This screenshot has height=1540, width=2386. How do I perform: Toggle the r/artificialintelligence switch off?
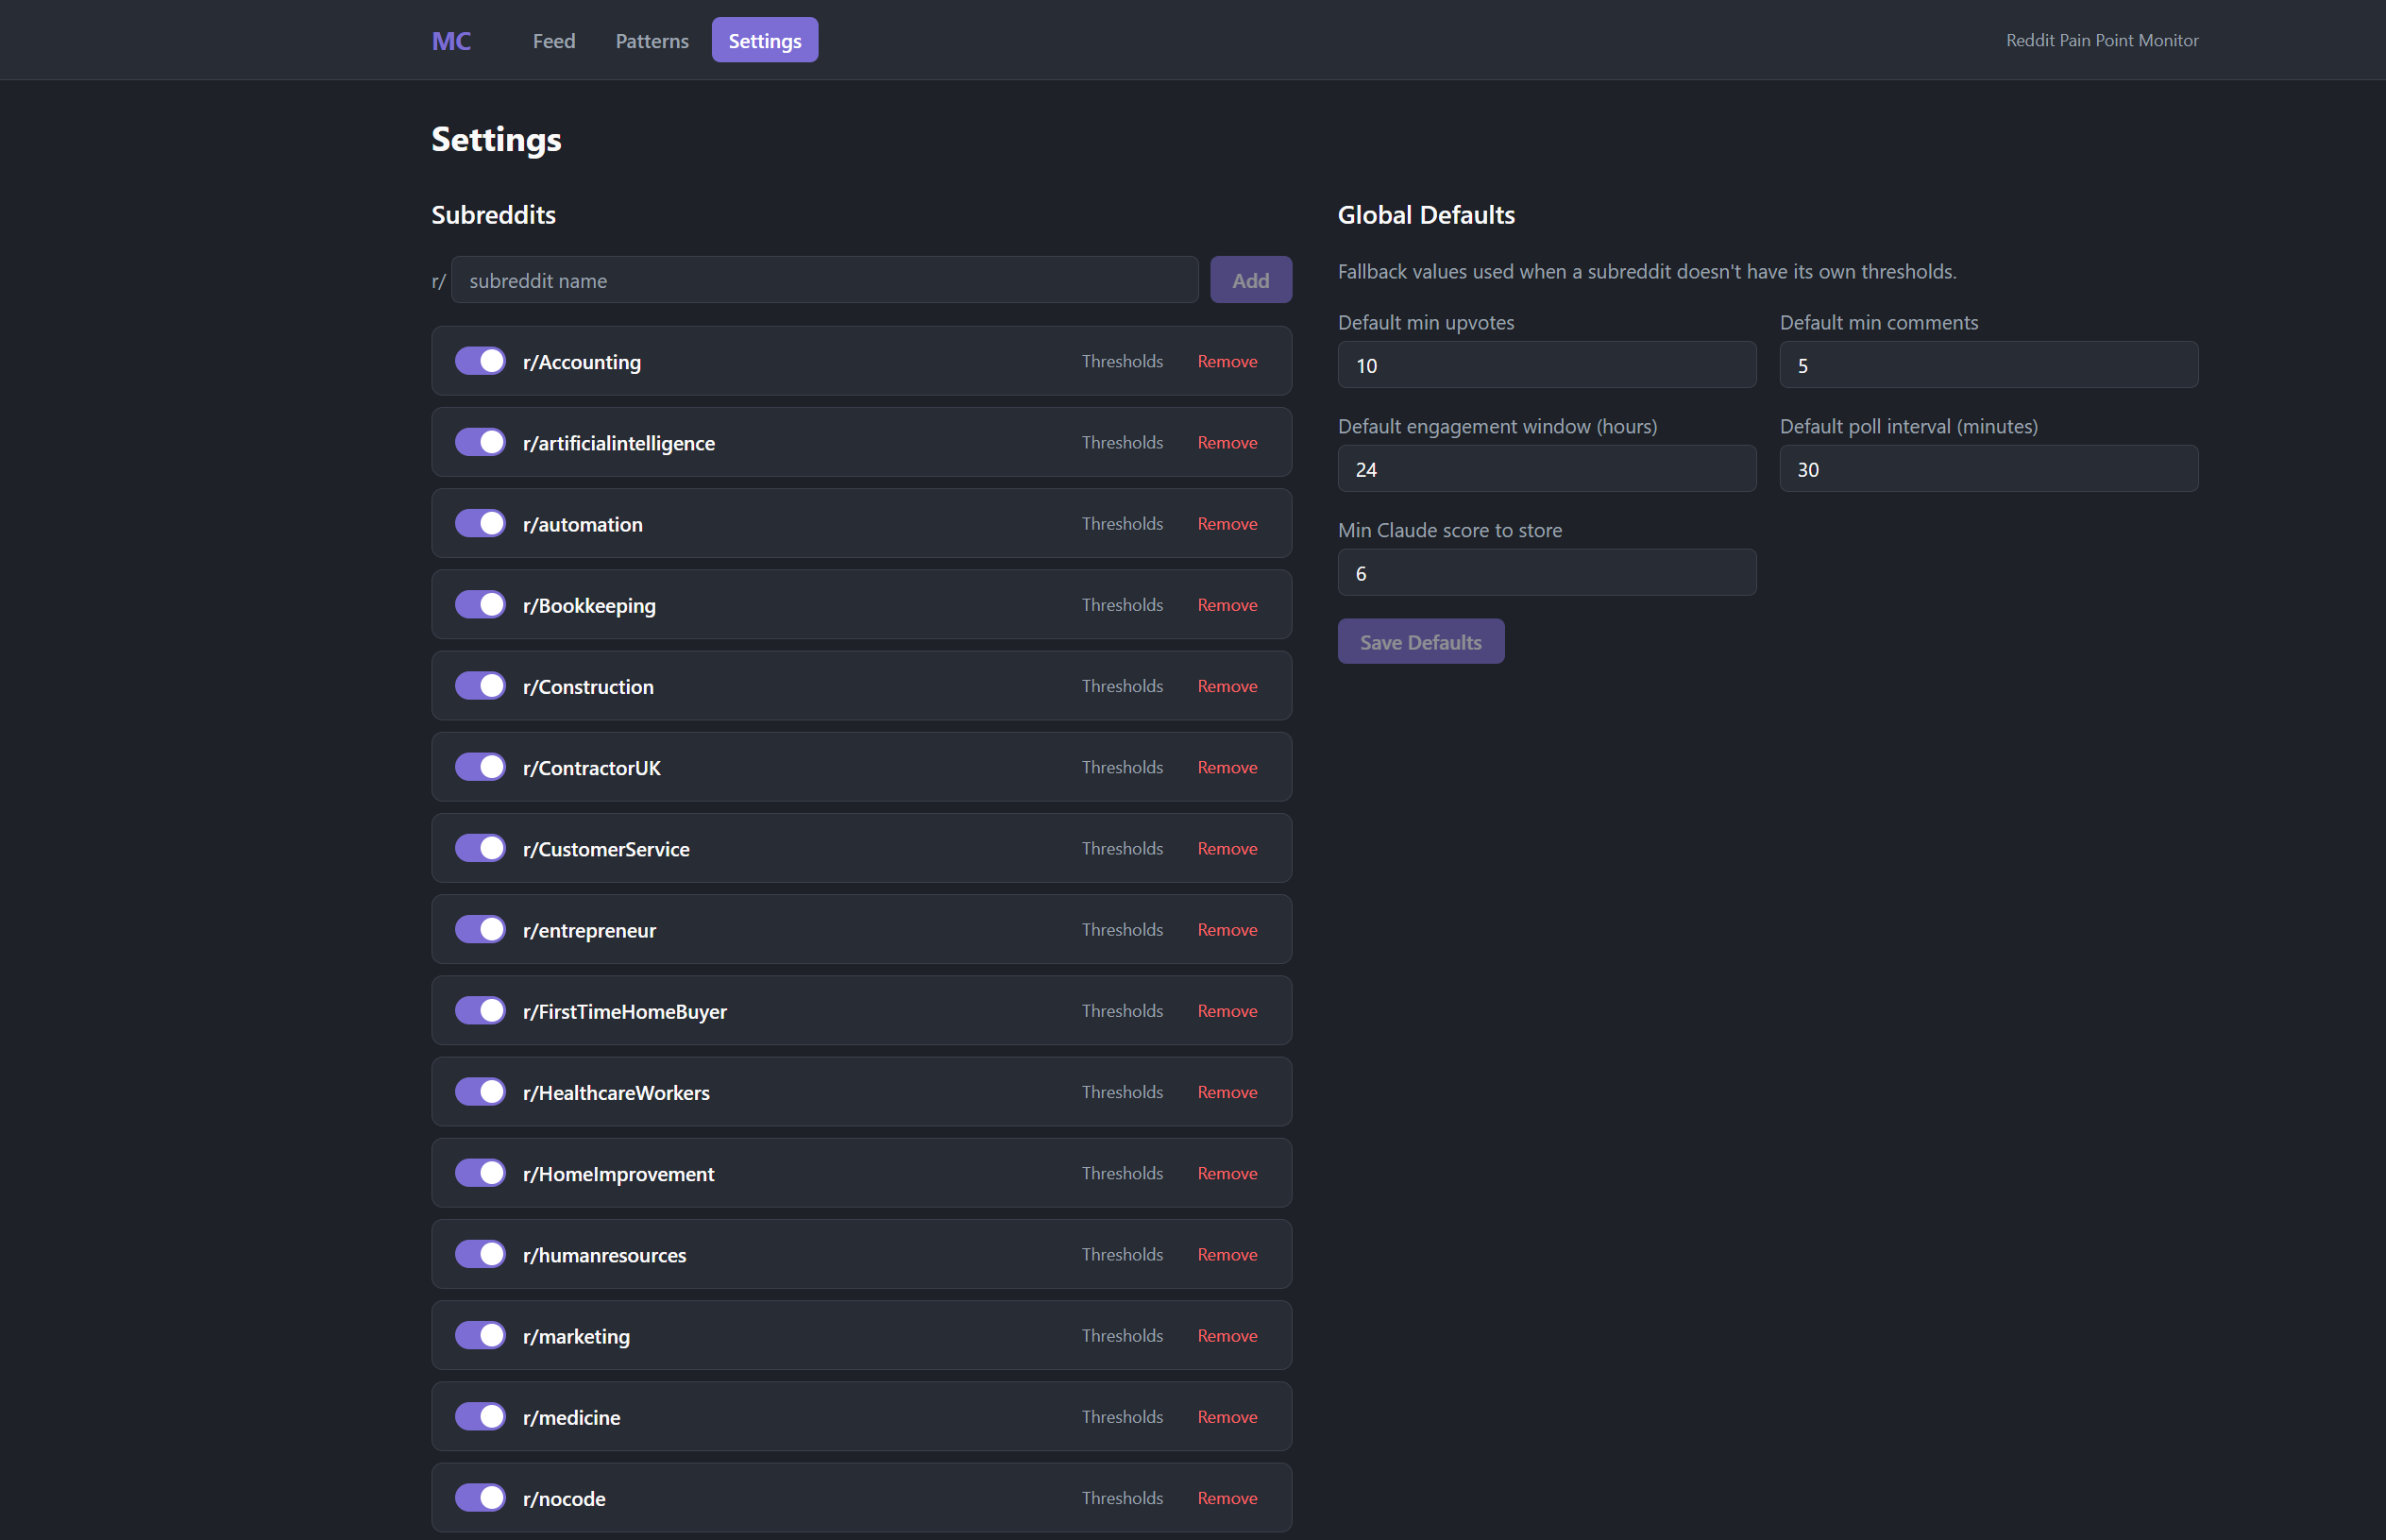click(x=480, y=442)
